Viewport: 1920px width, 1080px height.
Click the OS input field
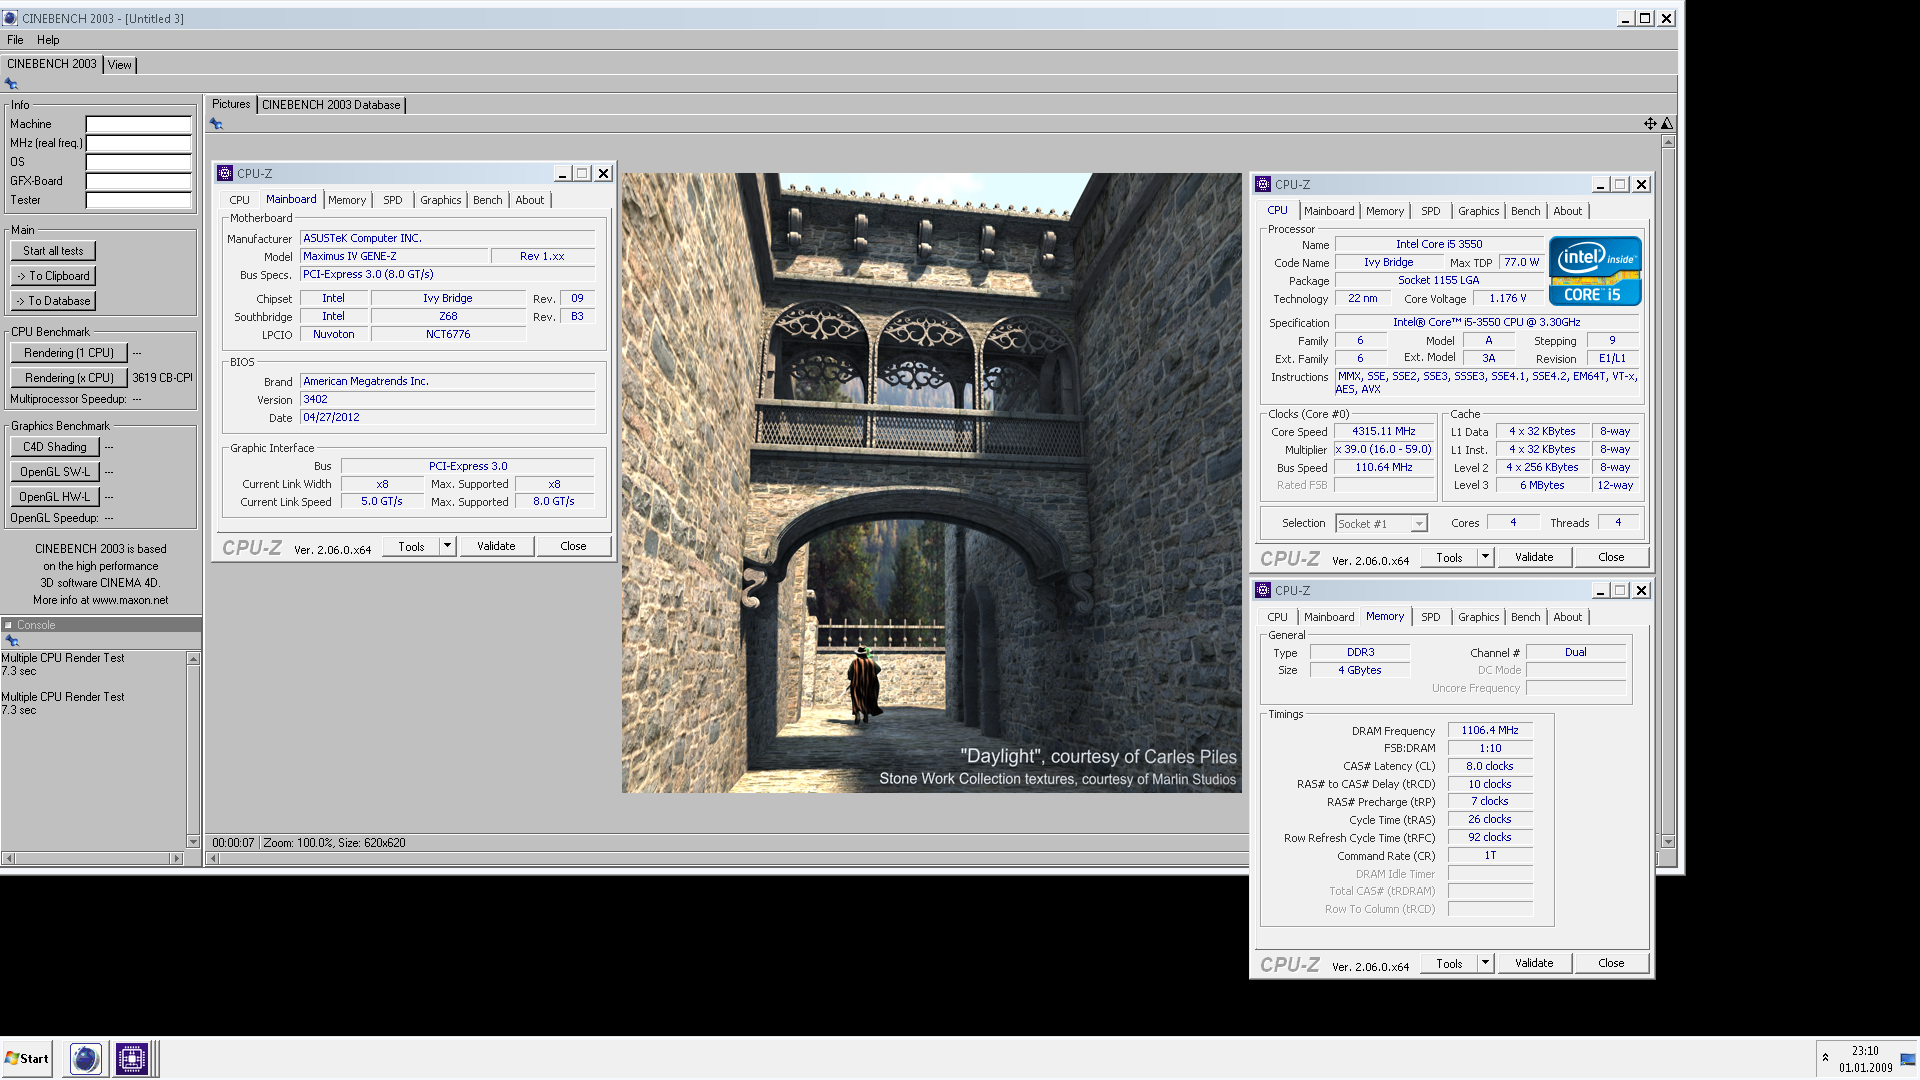tap(138, 163)
